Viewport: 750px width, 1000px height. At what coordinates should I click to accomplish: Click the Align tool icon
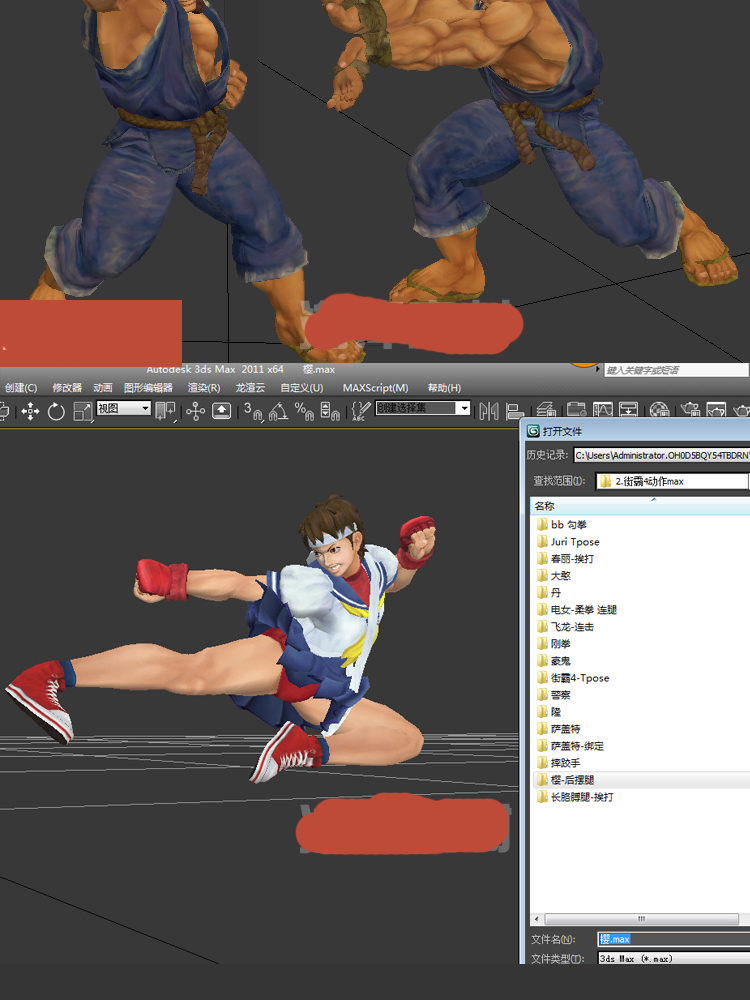point(514,411)
